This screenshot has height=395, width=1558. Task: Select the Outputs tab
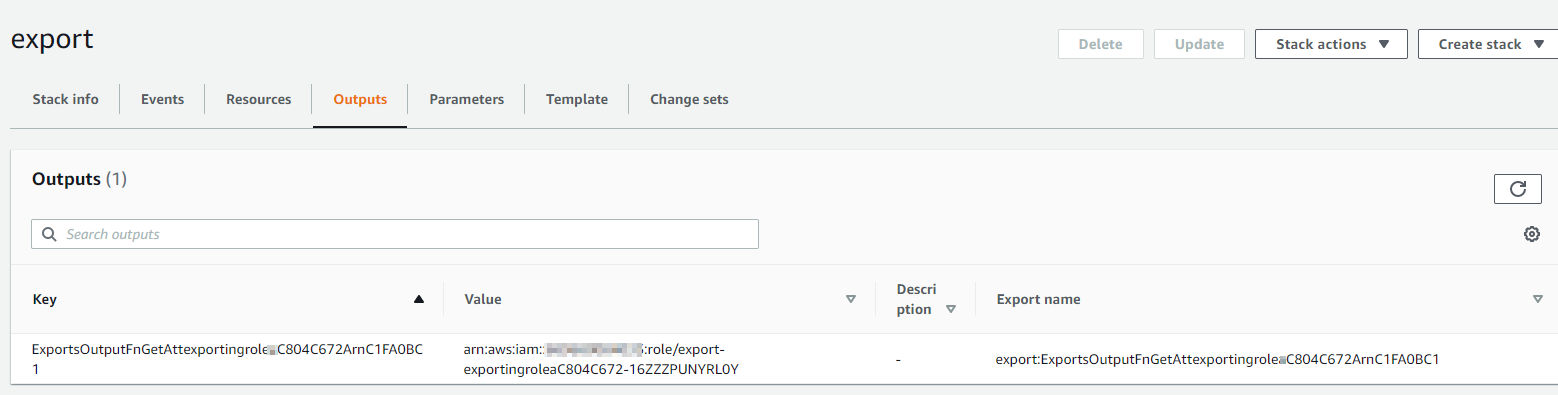[360, 99]
